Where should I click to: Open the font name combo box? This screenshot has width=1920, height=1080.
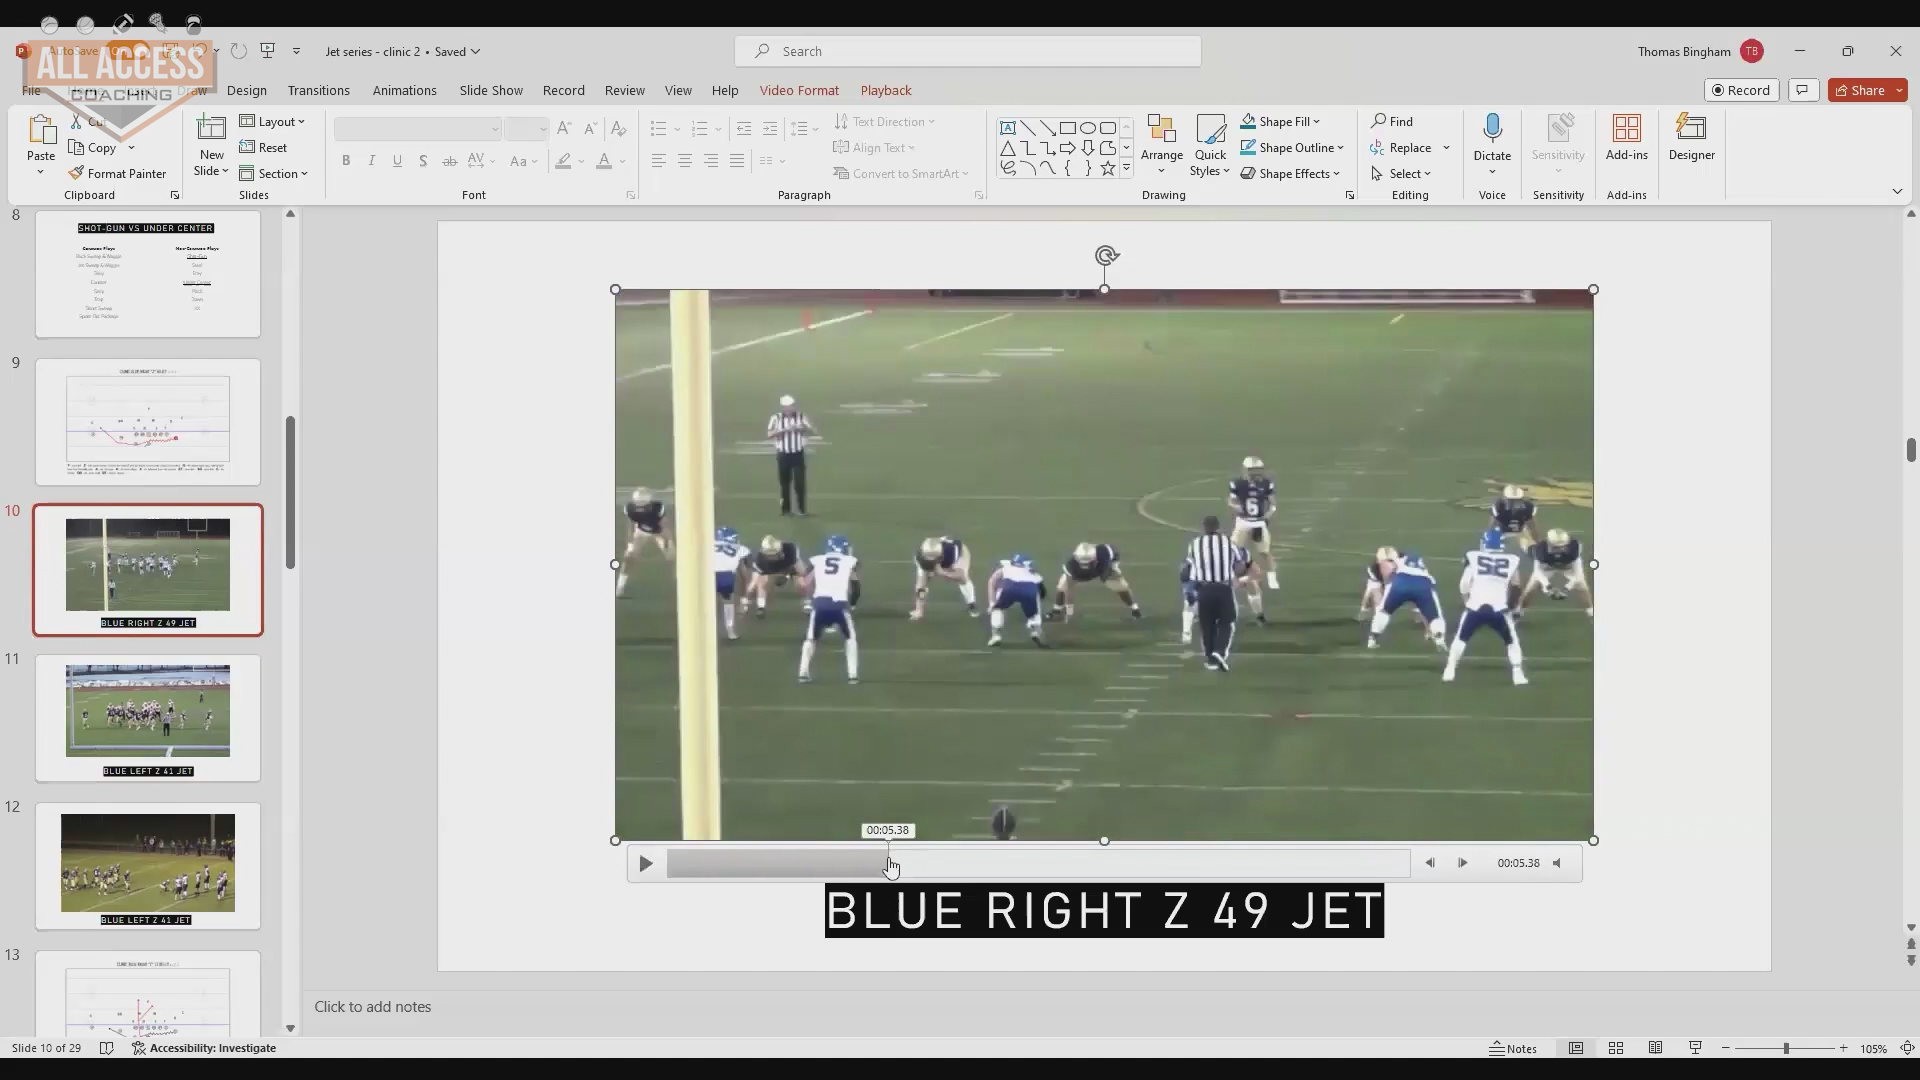[x=417, y=128]
